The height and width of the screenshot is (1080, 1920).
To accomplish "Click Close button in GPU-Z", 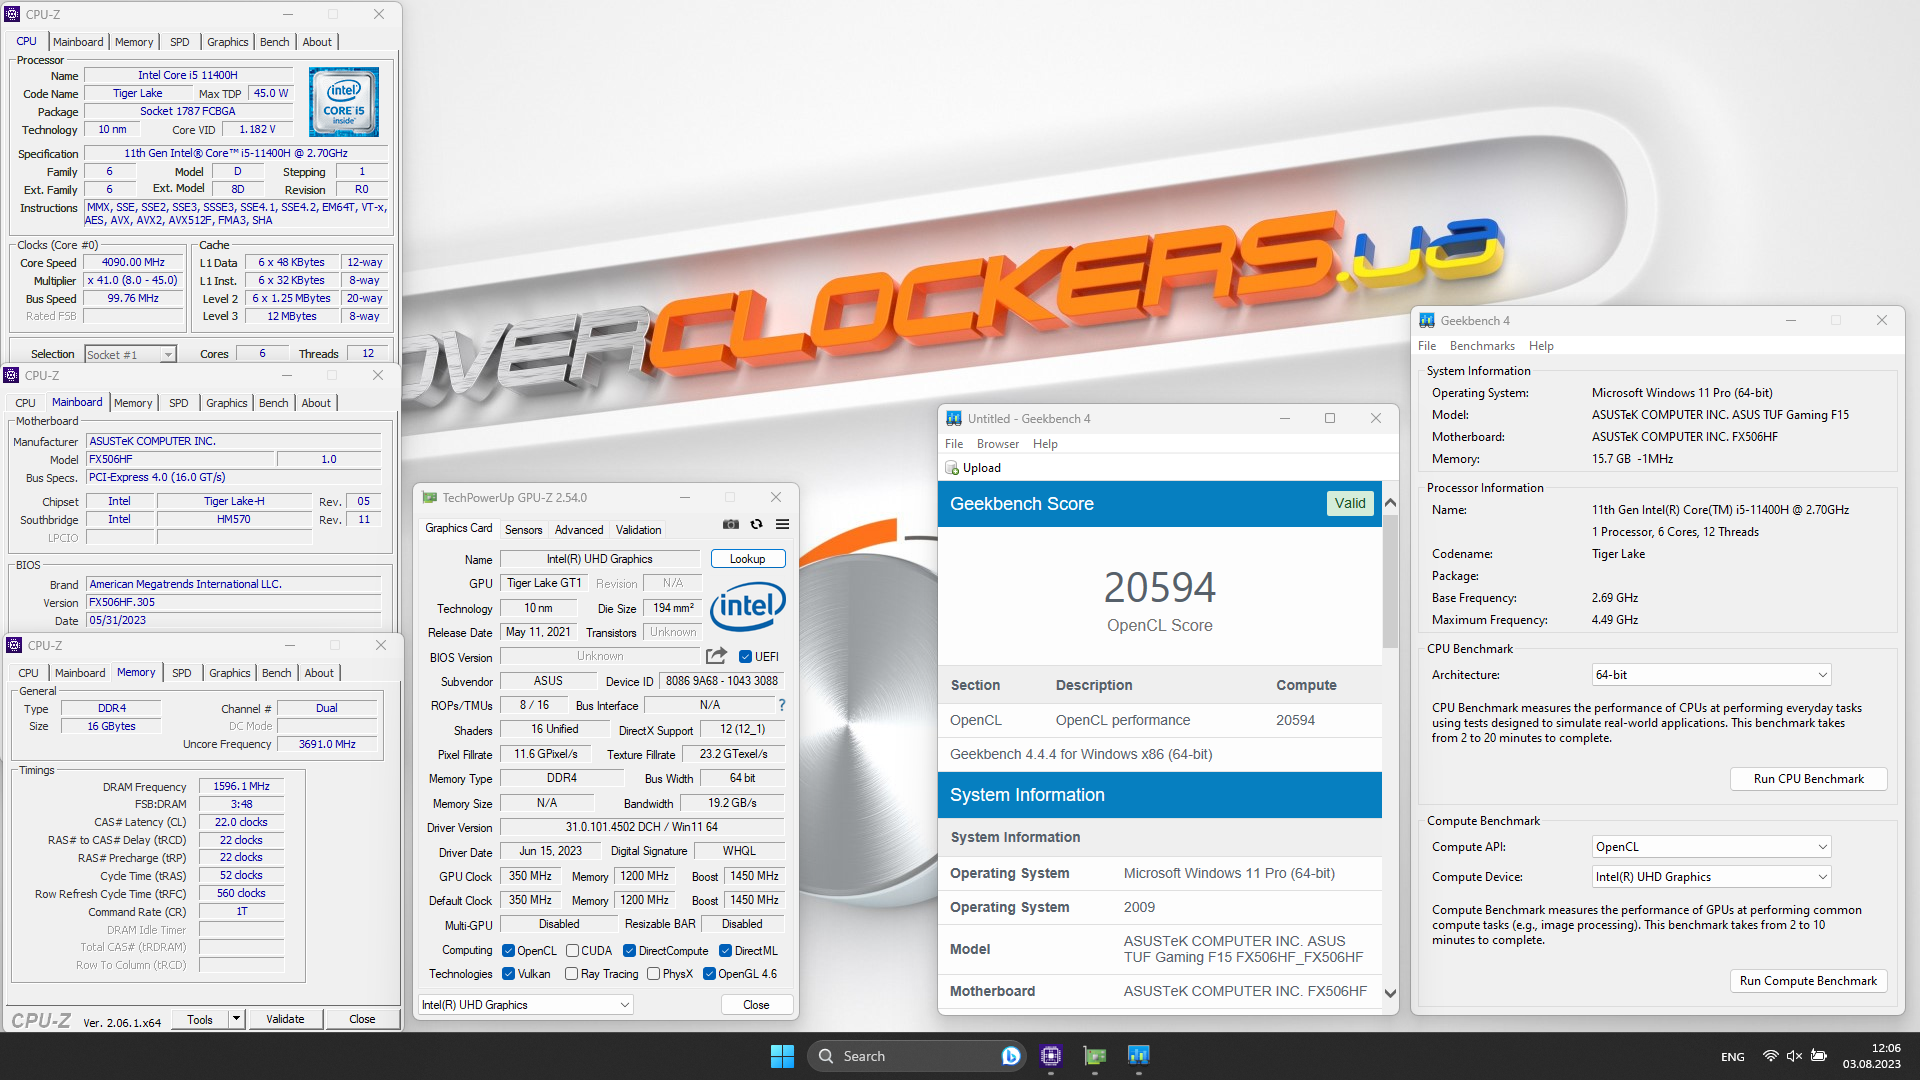I will (x=756, y=1005).
